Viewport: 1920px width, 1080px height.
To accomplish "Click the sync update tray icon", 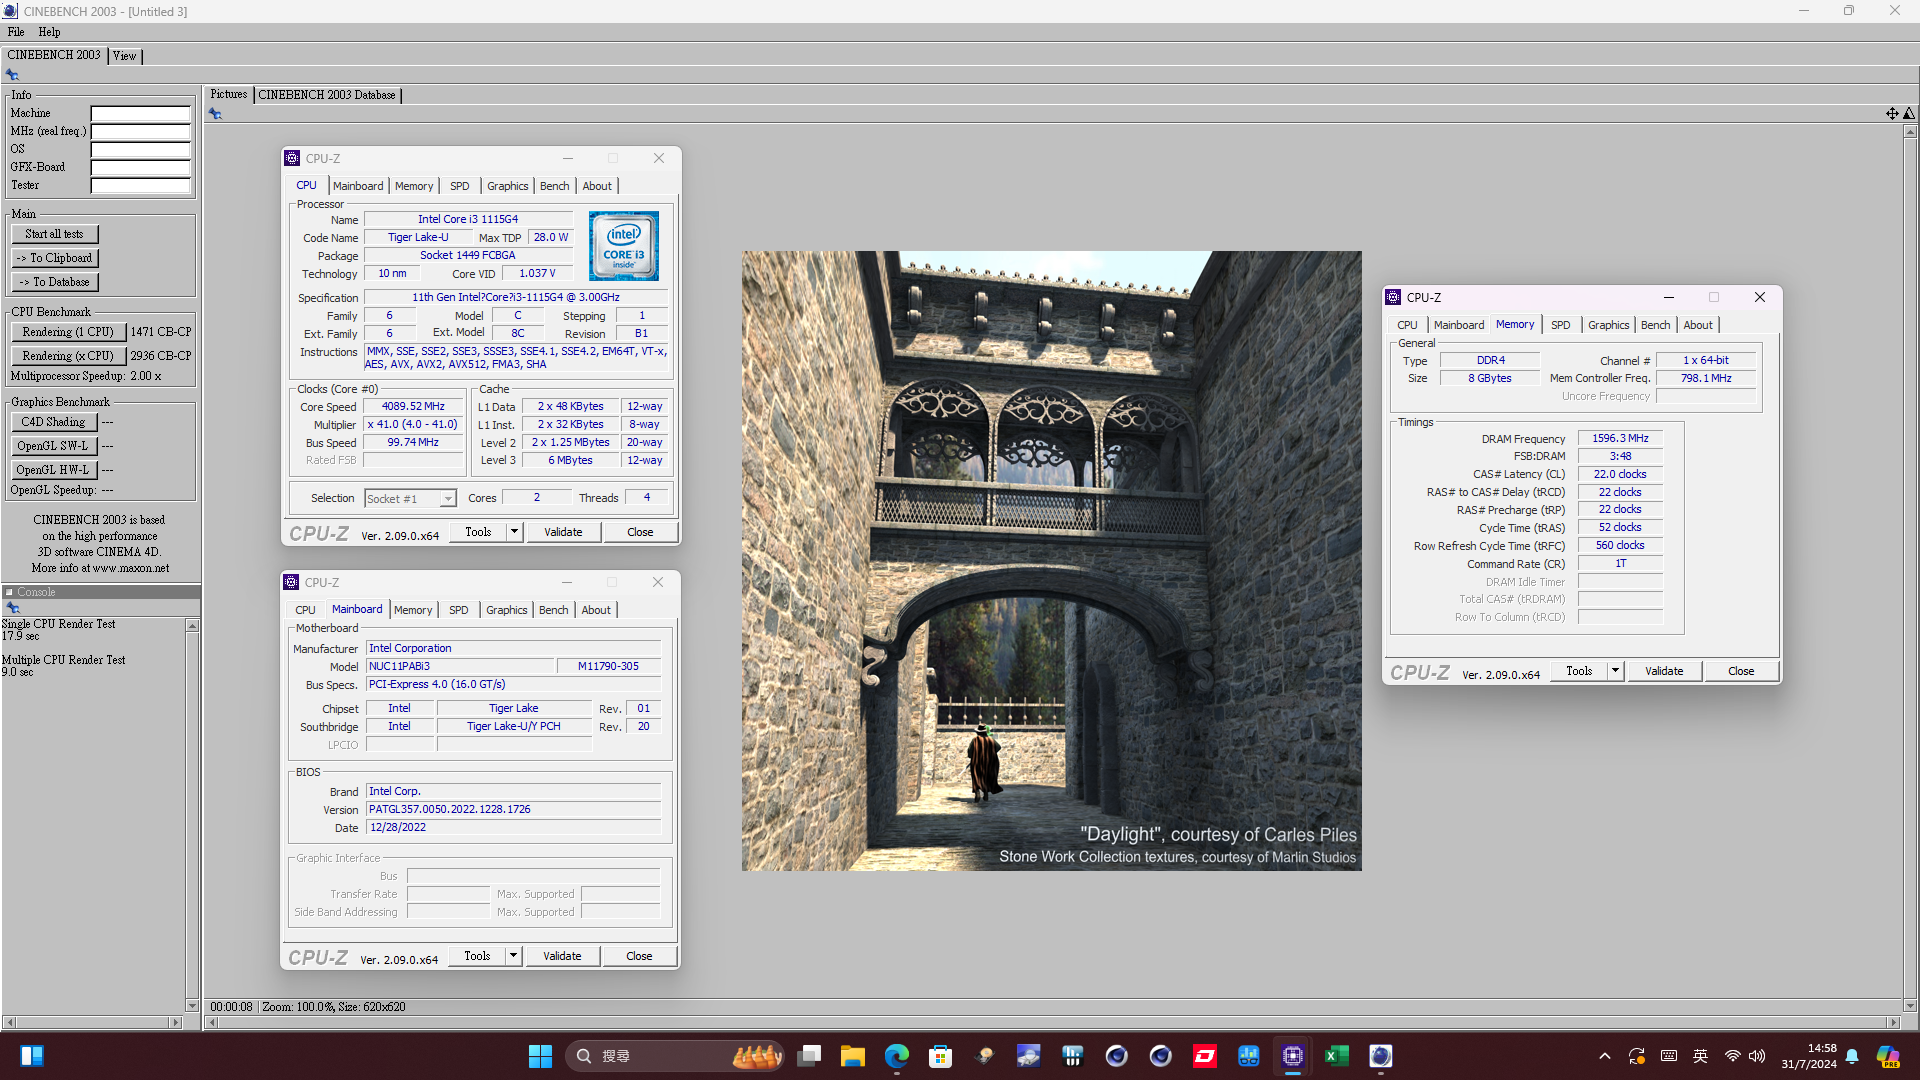I will coord(1637,1056).
